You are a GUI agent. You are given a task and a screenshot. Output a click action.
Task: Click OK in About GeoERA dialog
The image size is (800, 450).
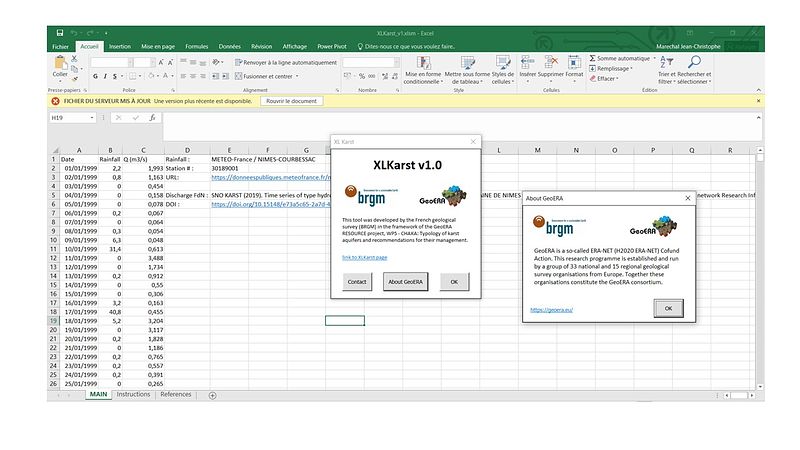coord(668,308)
